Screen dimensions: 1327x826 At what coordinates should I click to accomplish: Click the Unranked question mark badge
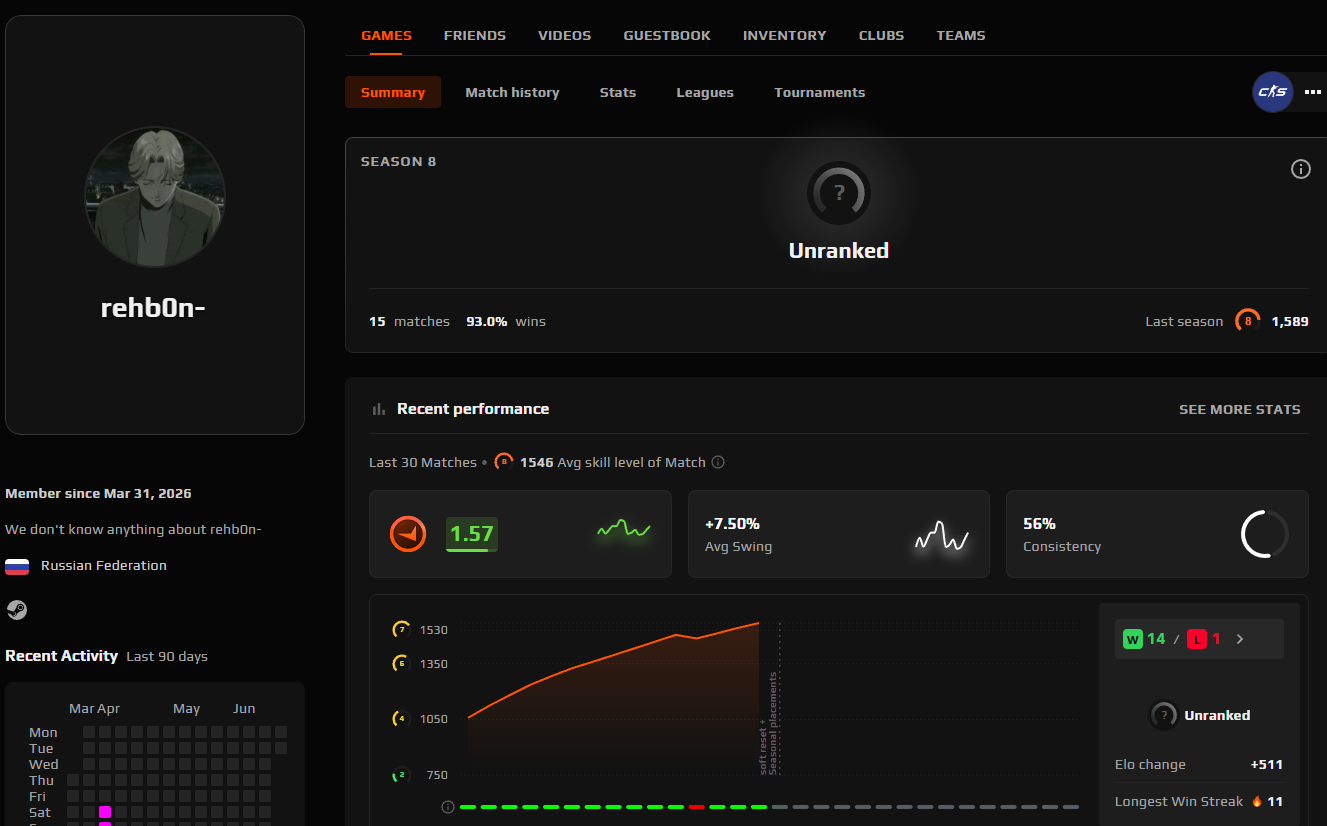pyautogui.click(x=839, y=193)
